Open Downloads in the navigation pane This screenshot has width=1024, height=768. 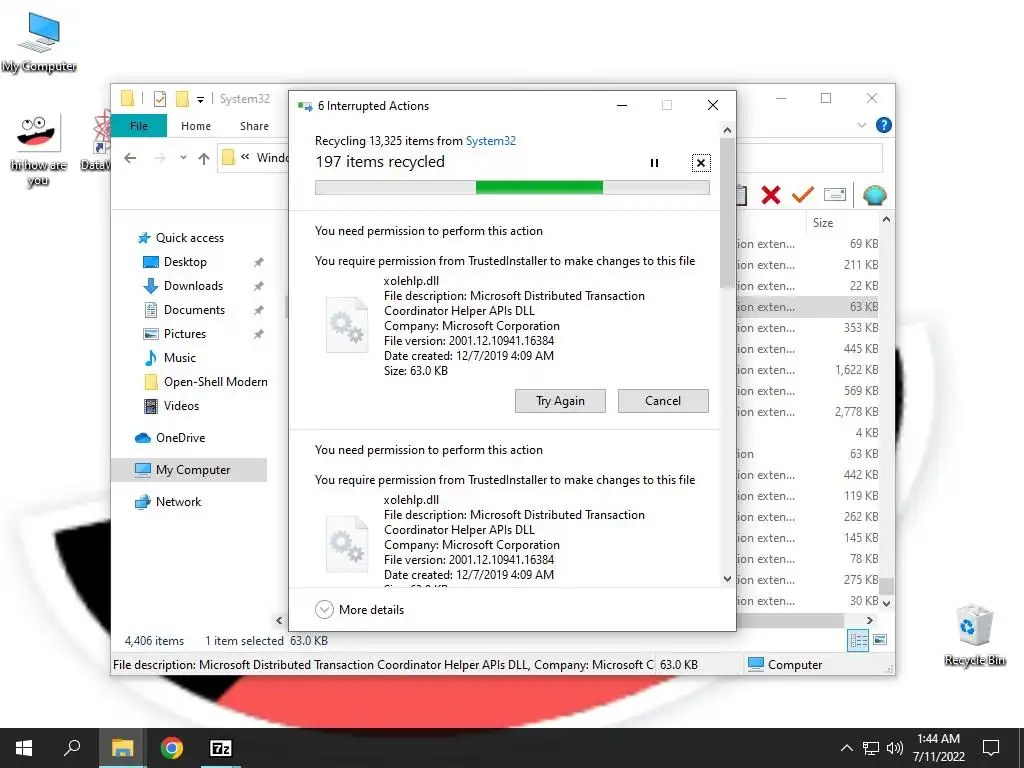193,286
